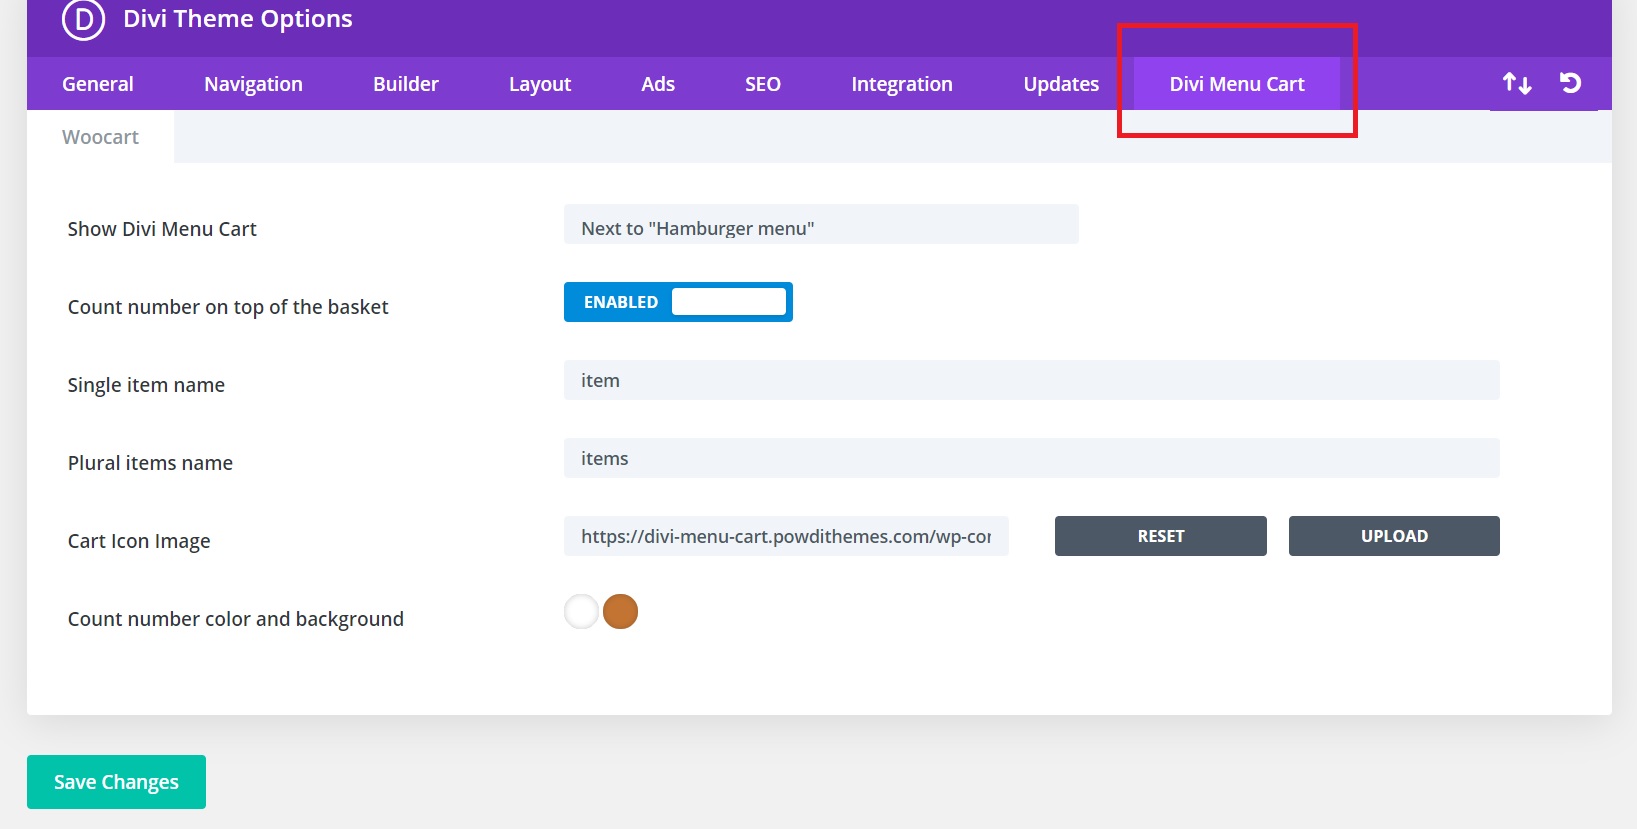Click the Cart Icon Image URL field
The image size is (1637, 829).
(786, 536)
